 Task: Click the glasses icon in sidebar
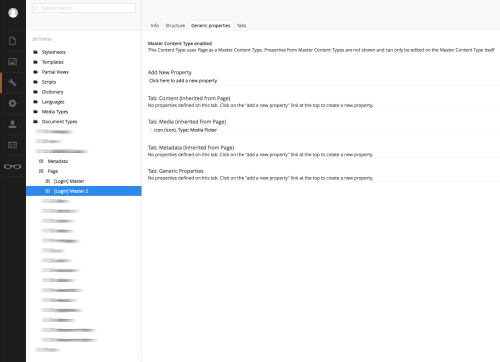(x=12, y=166)
